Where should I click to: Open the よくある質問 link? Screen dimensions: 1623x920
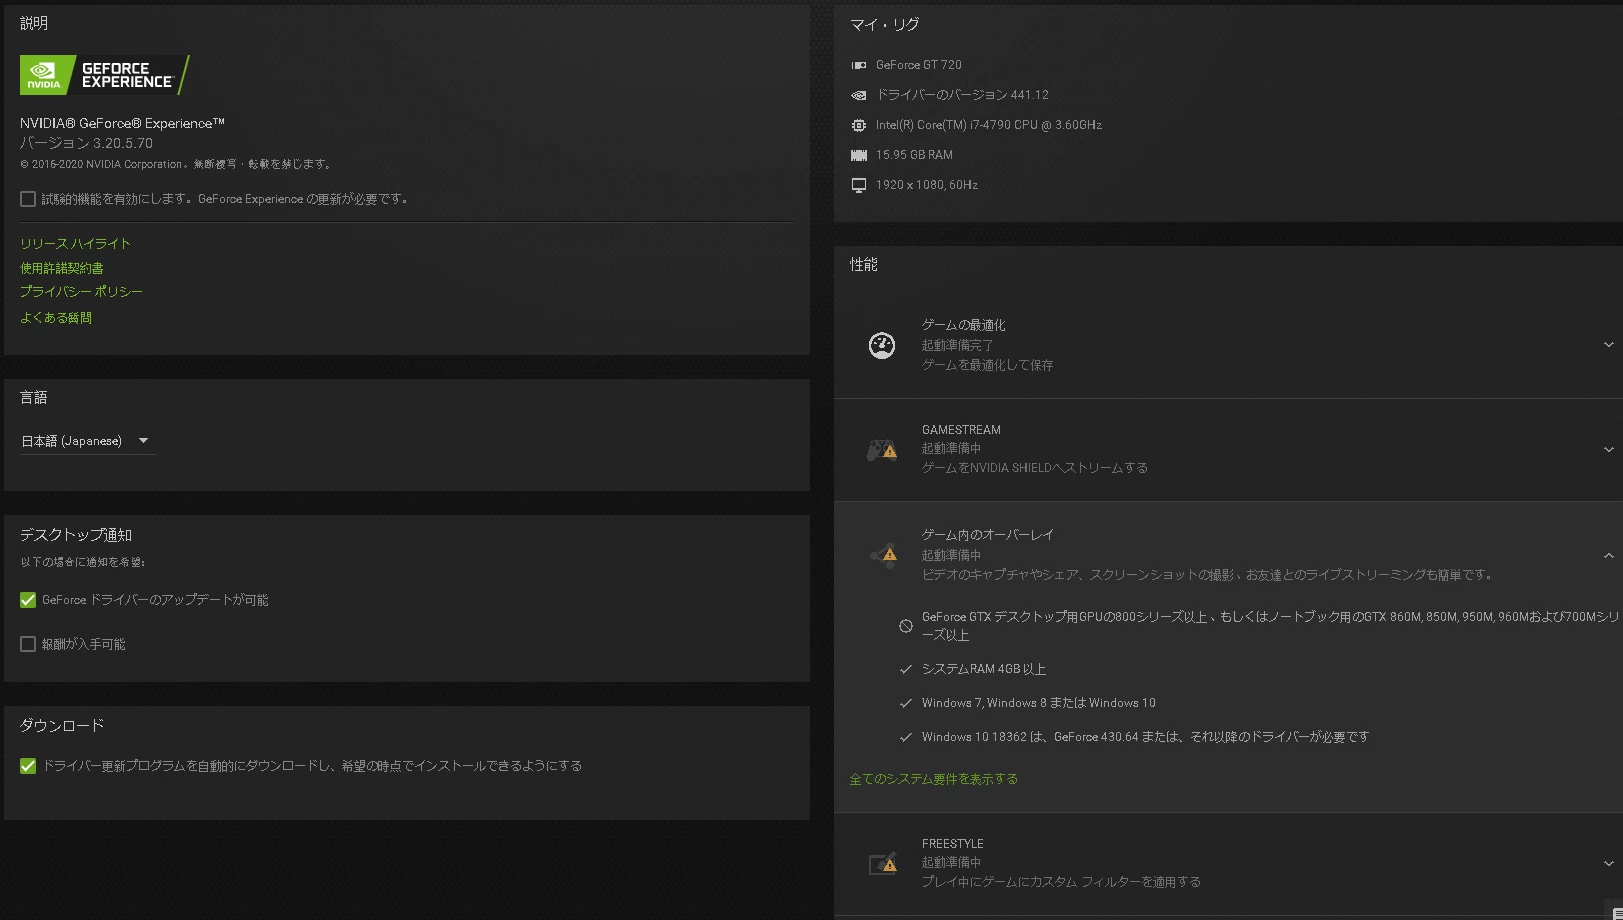pos(56,317)
